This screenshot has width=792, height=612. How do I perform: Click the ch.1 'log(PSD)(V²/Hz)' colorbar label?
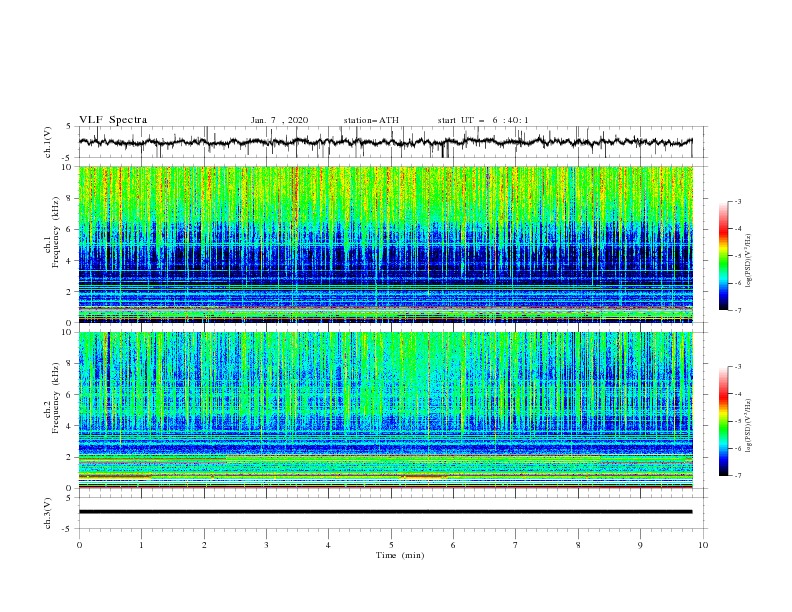pos(749,261)
